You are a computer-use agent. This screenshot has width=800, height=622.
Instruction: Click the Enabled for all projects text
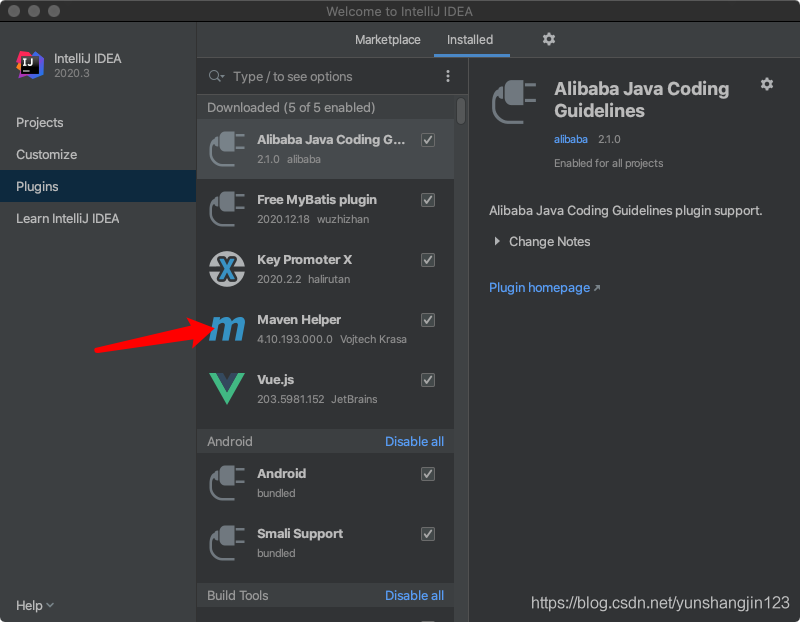click(x=608, y=163)
